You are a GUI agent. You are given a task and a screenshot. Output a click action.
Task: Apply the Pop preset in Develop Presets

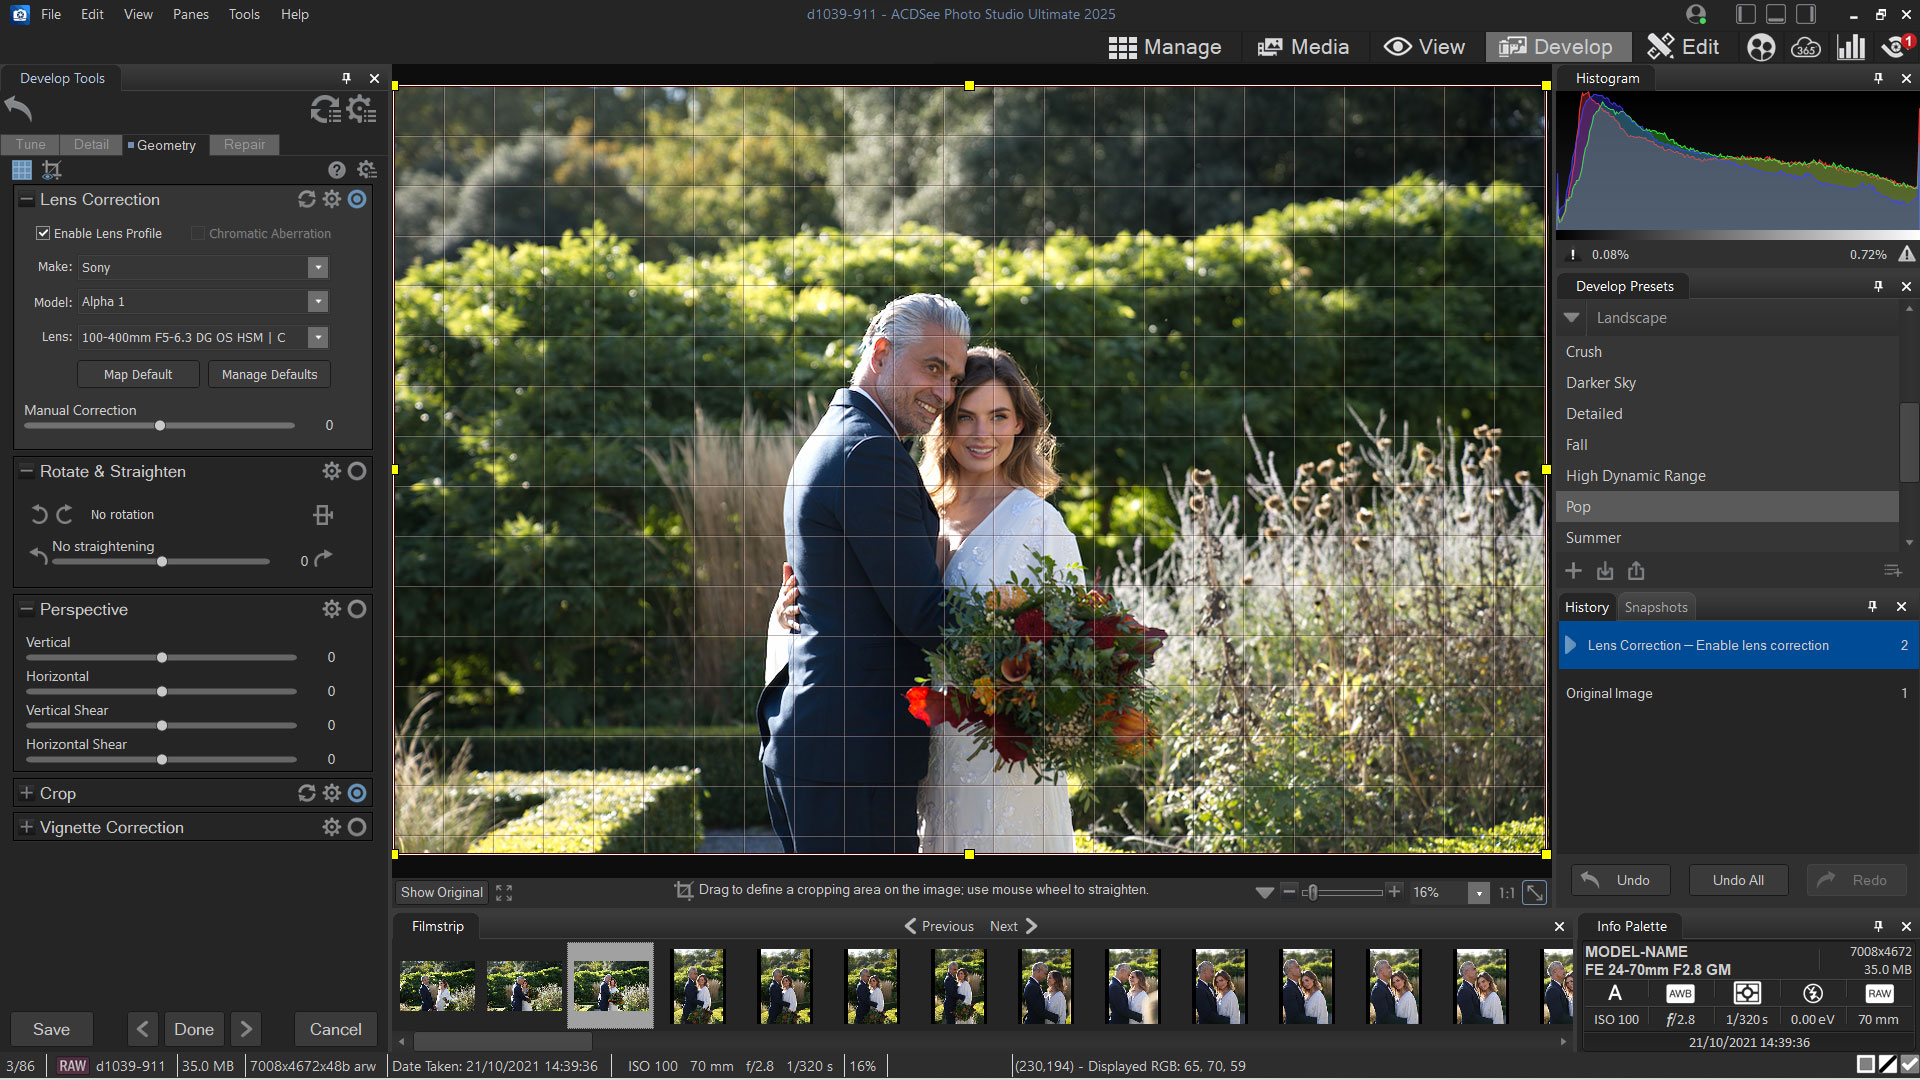[x=1727, y=507]
